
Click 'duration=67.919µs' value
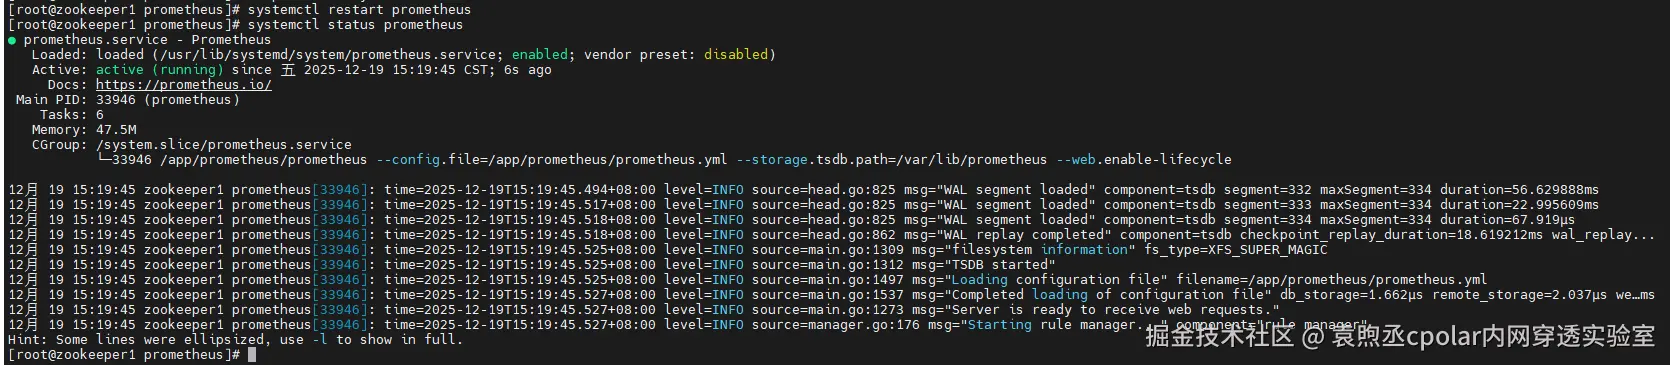pos(1508,220)
